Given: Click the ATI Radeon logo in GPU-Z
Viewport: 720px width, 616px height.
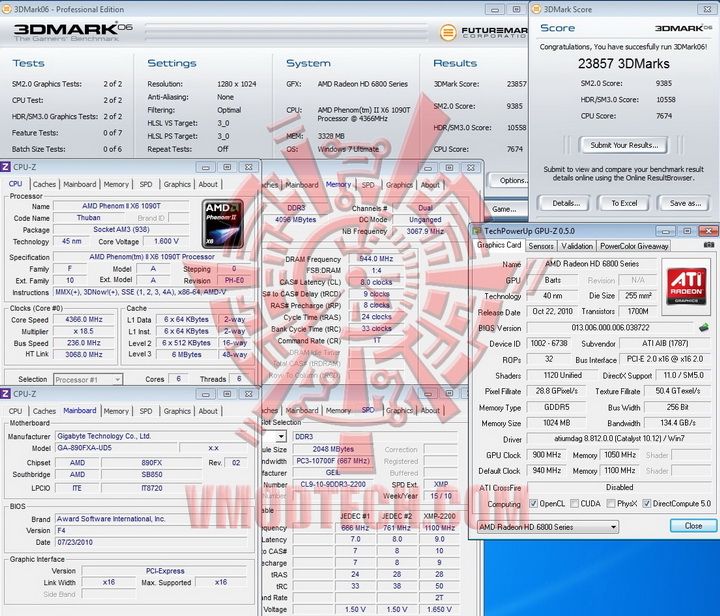Looking at the screenshot, I should coord(686,287).
